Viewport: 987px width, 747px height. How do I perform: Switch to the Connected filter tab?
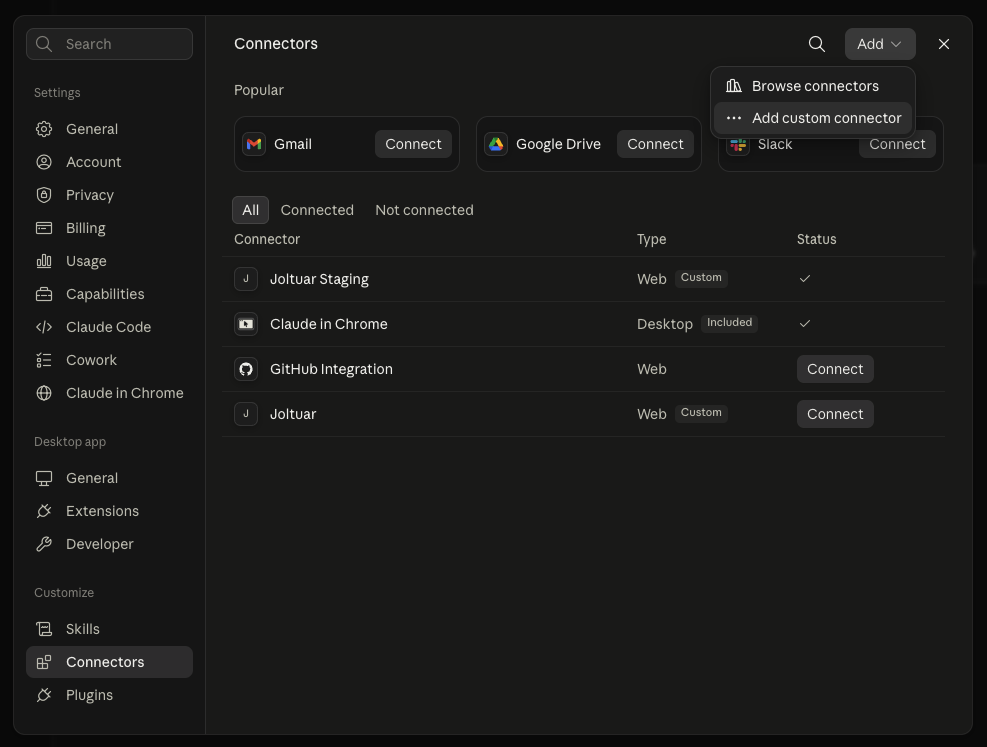pos(317,210)
